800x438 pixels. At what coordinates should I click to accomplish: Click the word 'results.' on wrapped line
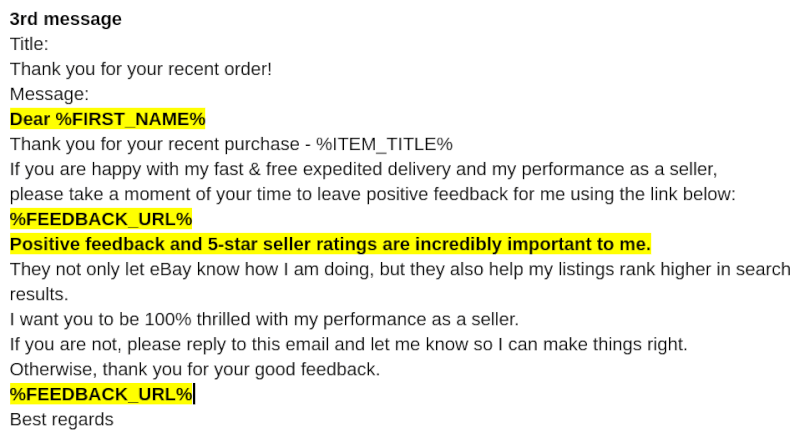(39, 294)
